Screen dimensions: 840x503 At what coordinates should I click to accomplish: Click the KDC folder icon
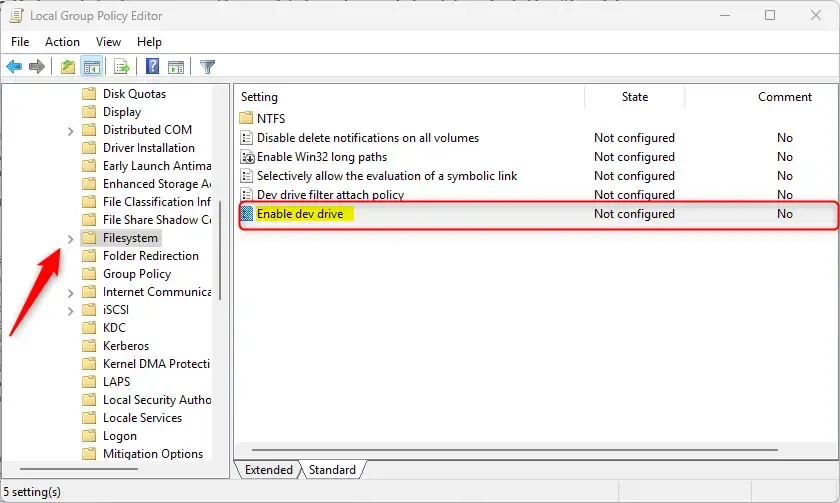[89, 327]
